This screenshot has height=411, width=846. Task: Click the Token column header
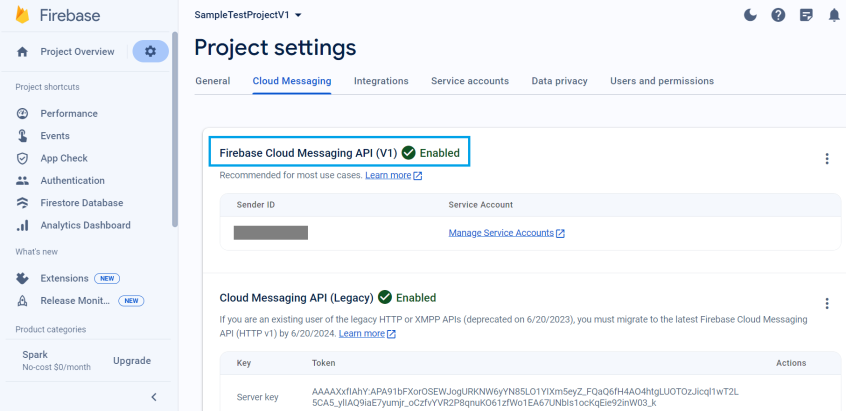click(x=324, y=363)
